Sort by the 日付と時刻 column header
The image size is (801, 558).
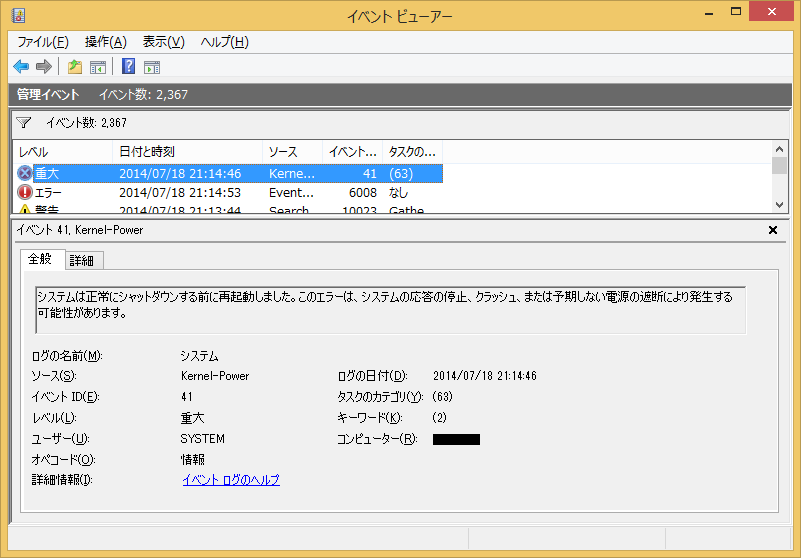(187, 152)
